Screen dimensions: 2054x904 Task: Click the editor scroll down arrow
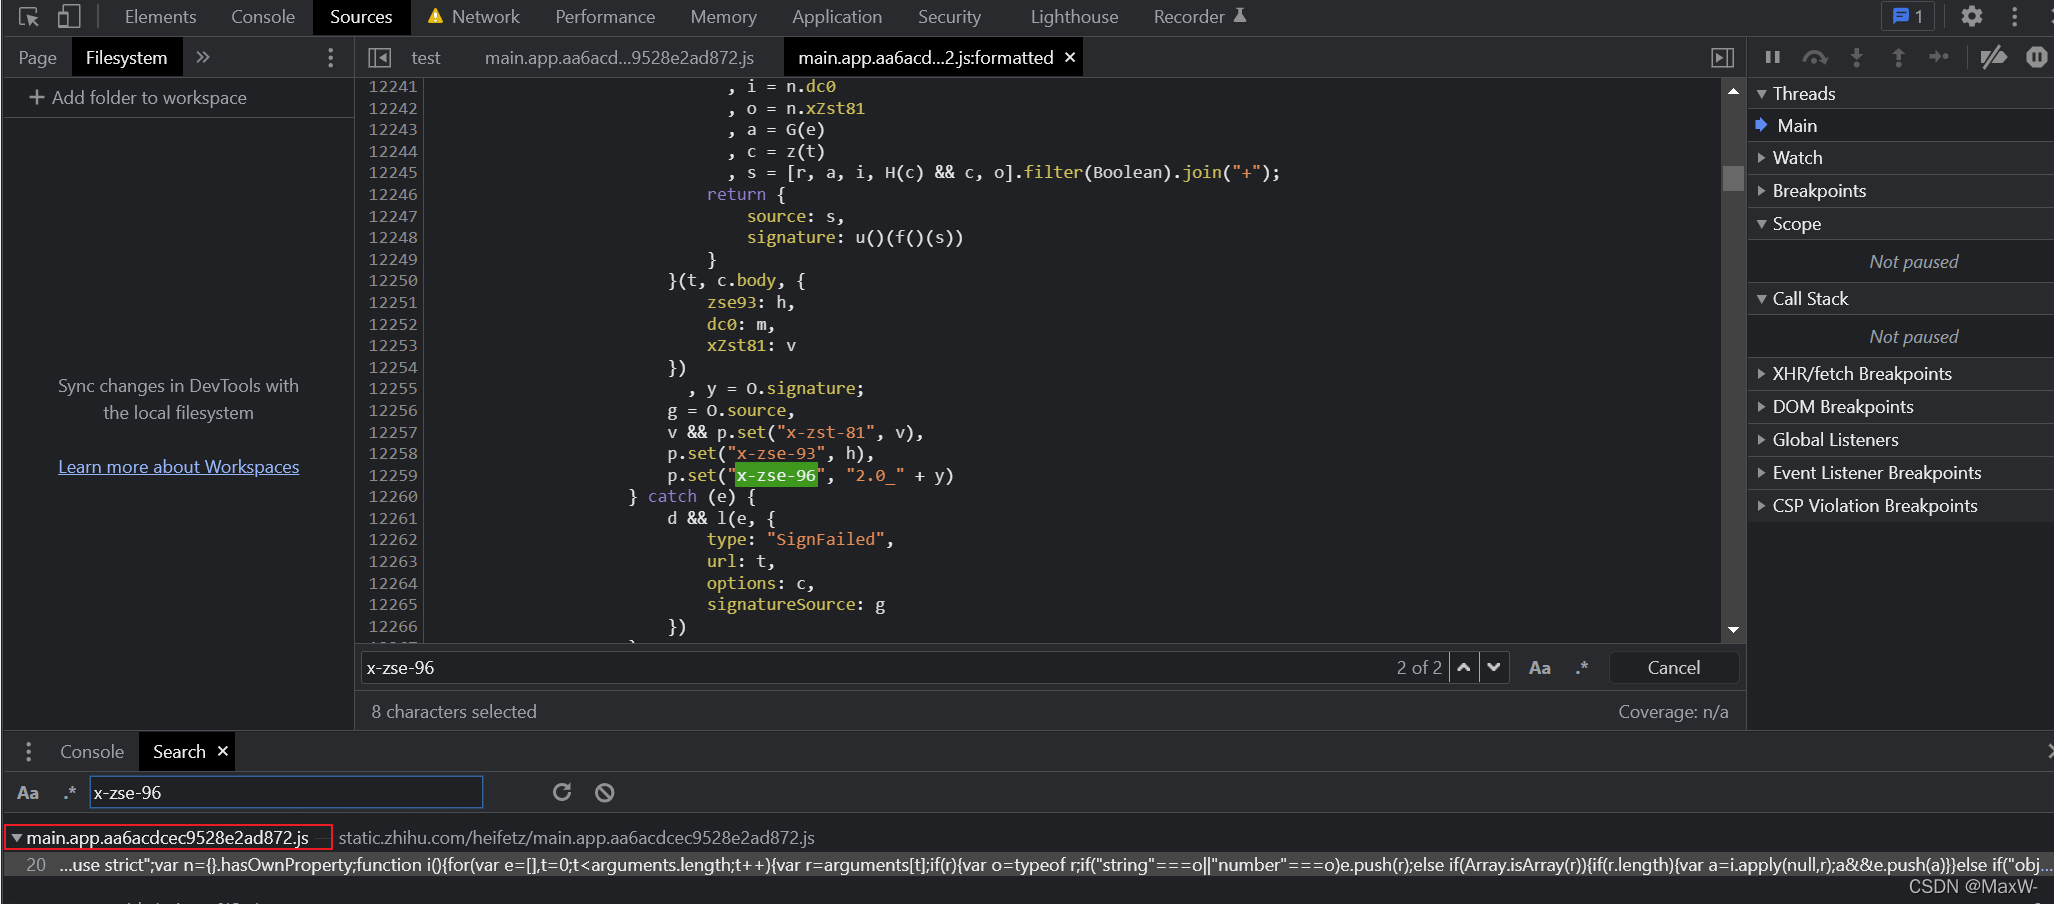pos(1733,630)
